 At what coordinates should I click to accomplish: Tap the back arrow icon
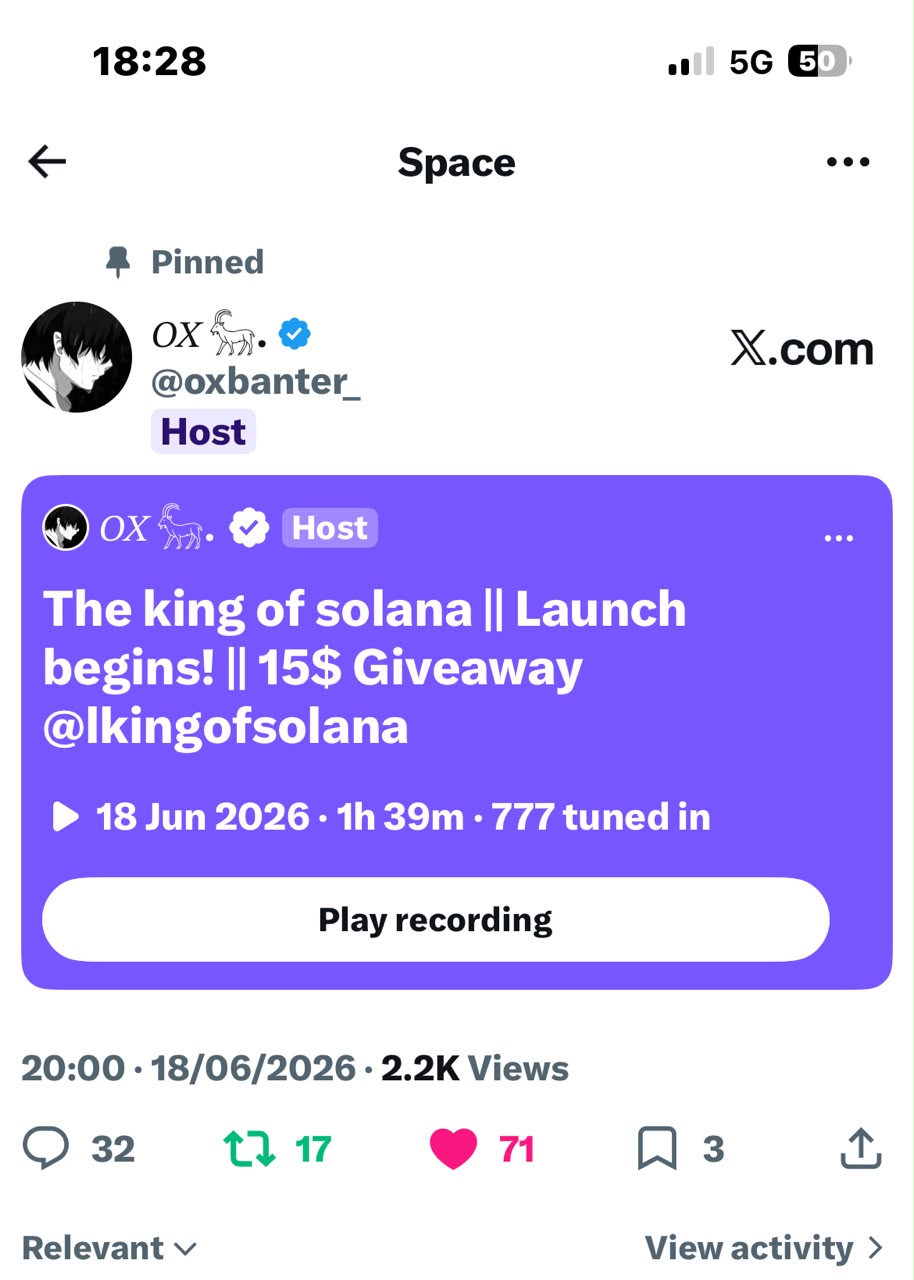click(47, 162)
